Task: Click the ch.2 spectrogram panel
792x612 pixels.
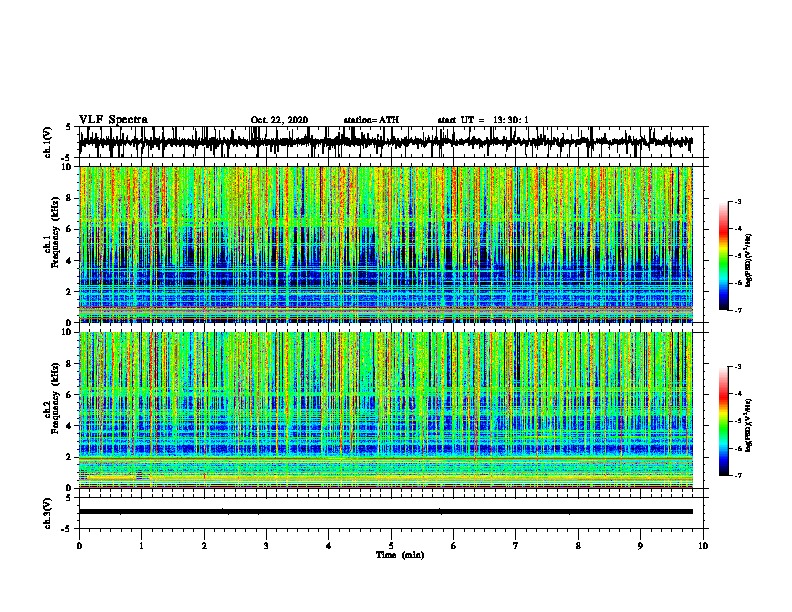Action: [385, 410]
